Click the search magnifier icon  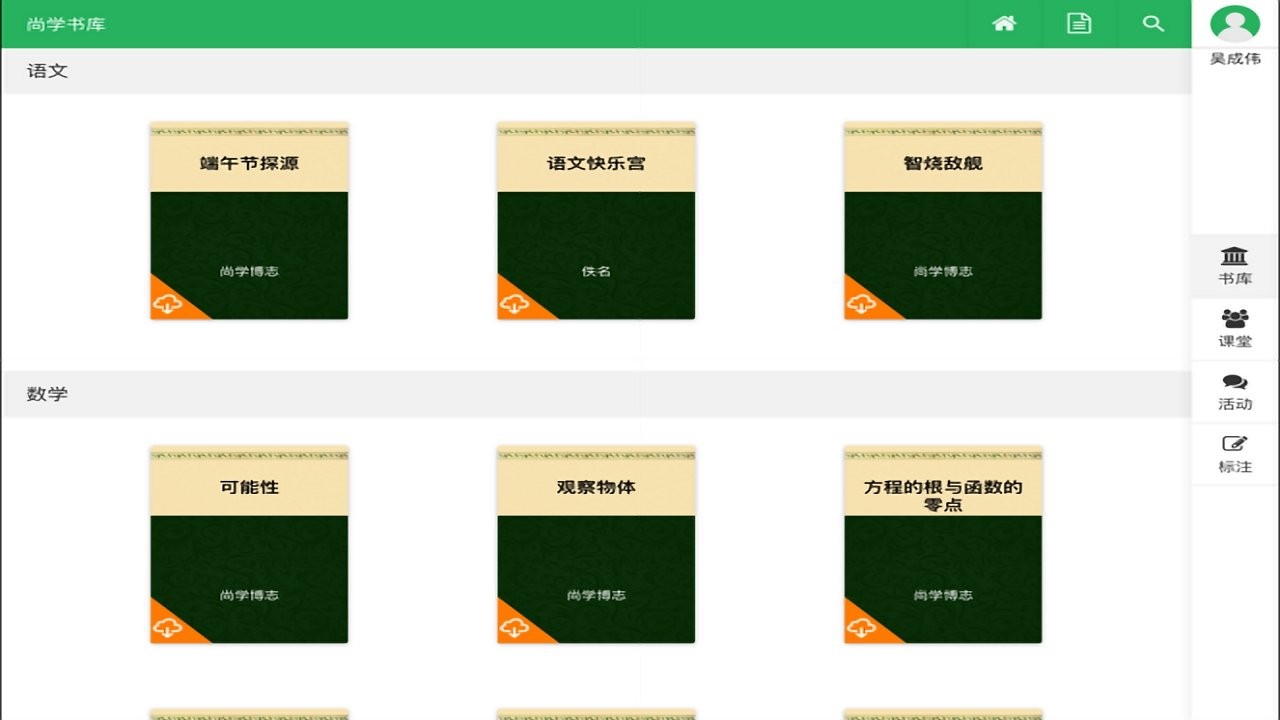(1153, 23)
